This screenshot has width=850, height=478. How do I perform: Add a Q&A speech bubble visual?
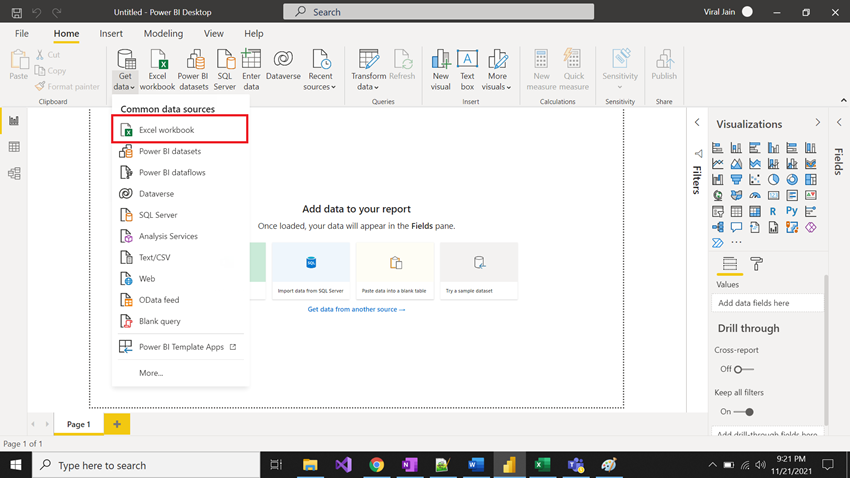736,227
